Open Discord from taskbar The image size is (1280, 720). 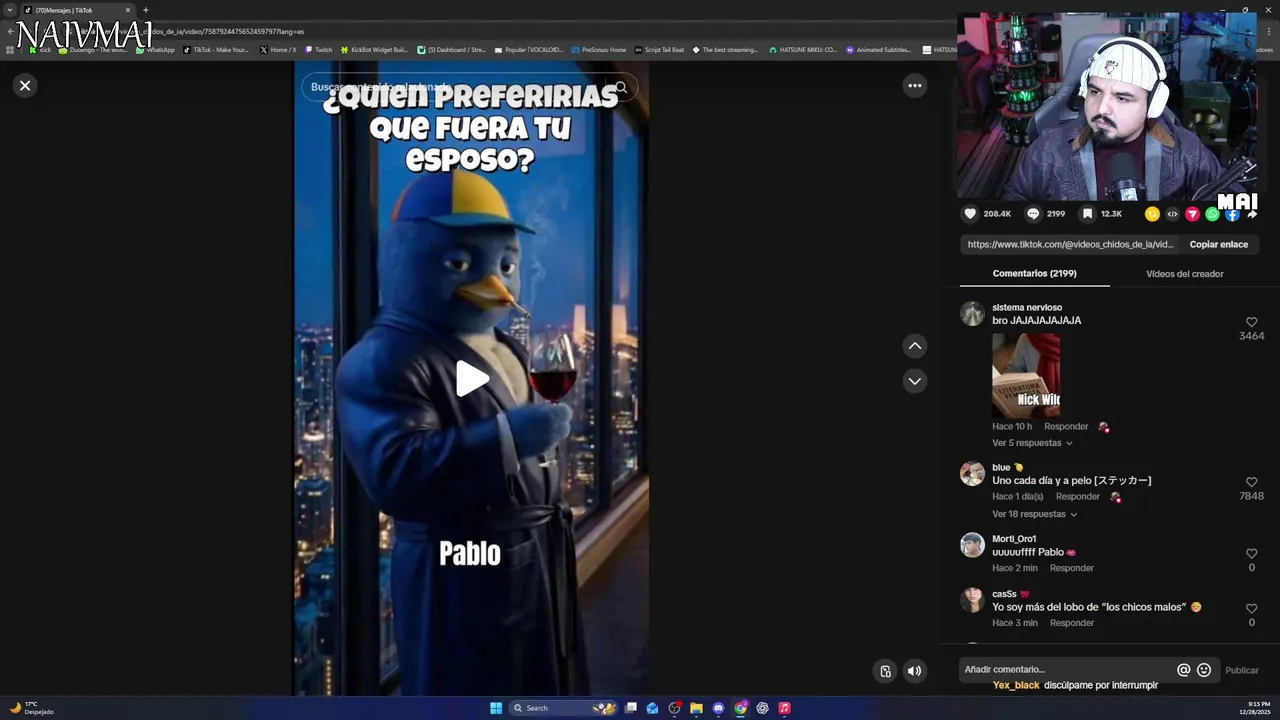[x=718, y=708]
